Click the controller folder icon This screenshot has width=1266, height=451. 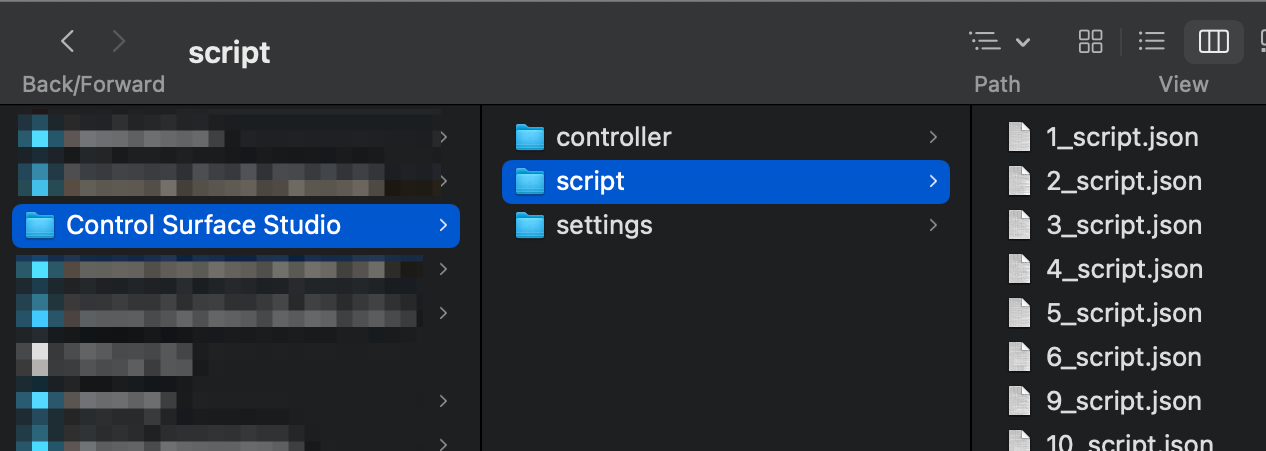click(529, 137)
